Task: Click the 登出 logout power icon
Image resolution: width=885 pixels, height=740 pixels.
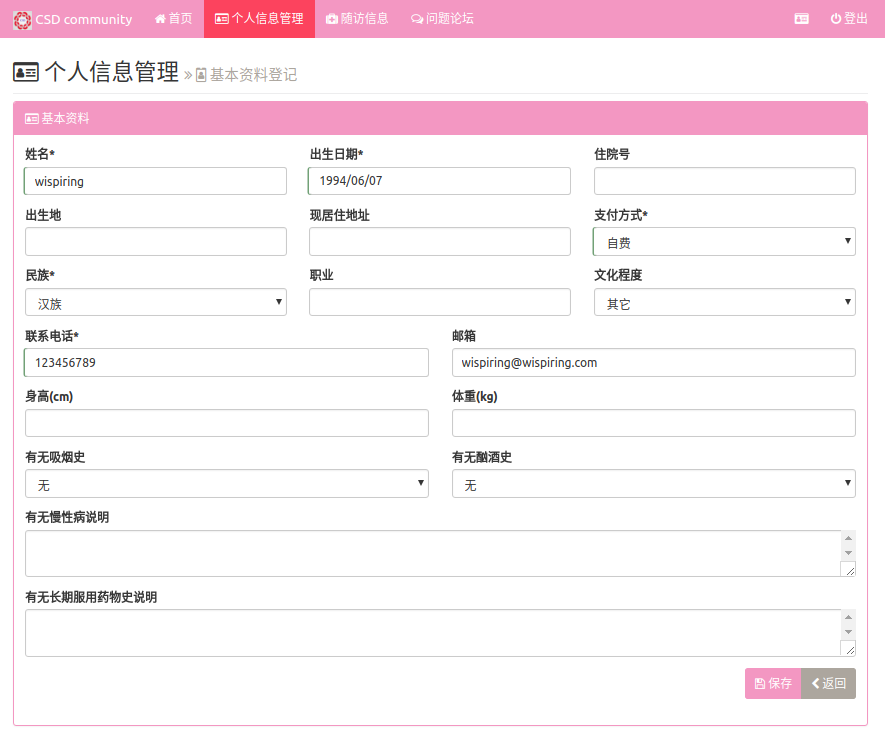Action: pyautogui.click(x=835, y=19)
